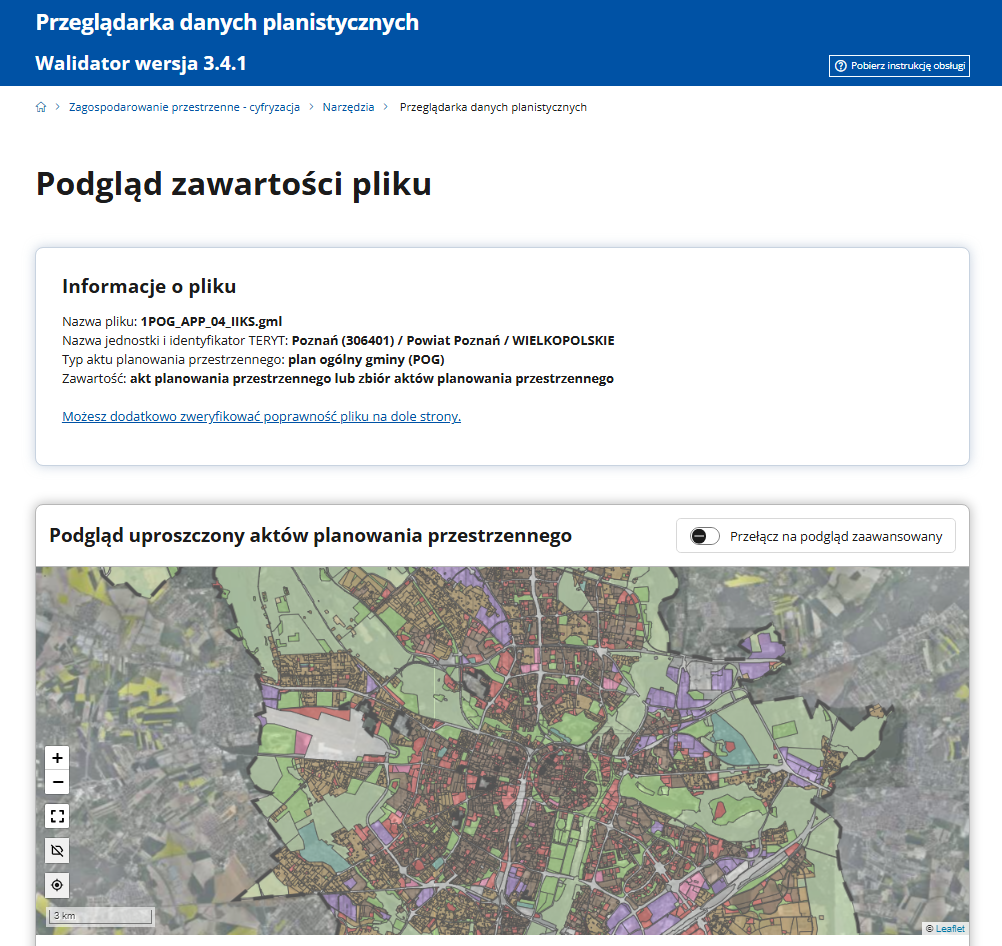Viewport: 1002px width, 946px height.
Task: Open Przeglądarka danych planistycznych breadcrumb entry
Action: click(492, 106)
